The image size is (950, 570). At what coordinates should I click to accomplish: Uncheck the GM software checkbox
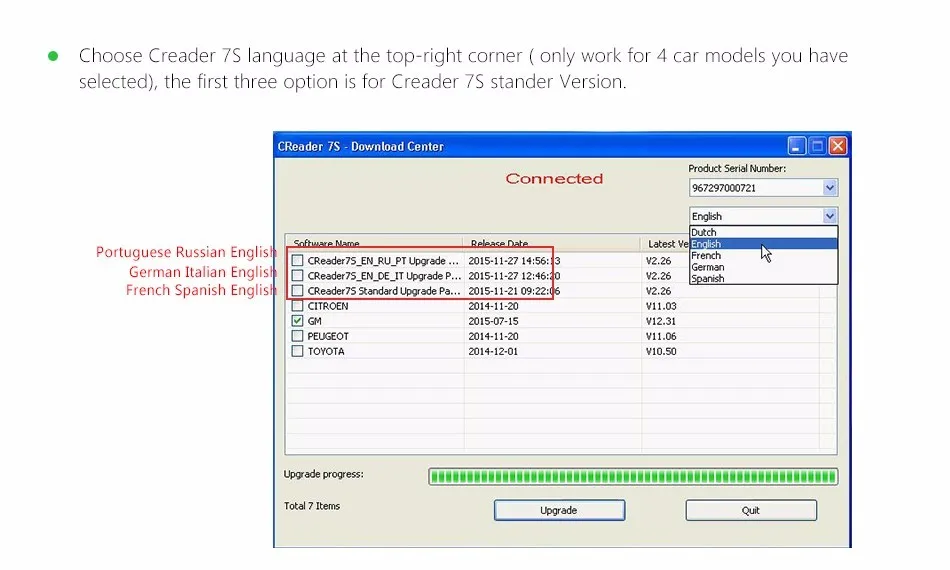[x=297, y=321]
